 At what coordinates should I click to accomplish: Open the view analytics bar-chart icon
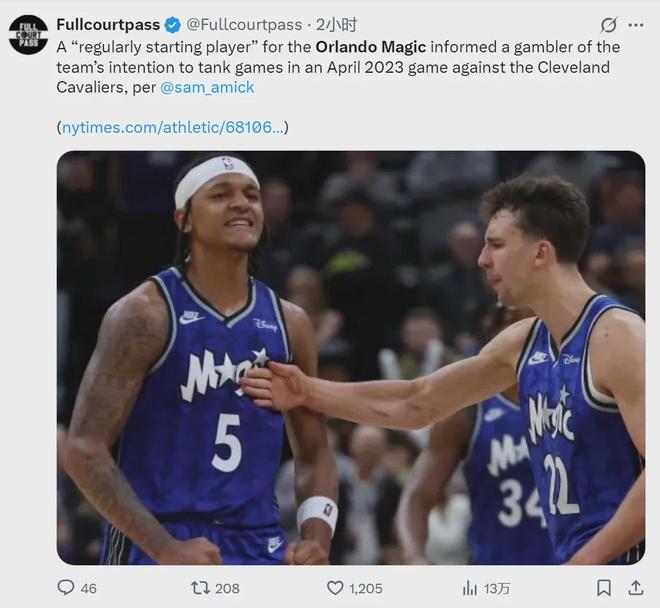click(x=469, y=588)
